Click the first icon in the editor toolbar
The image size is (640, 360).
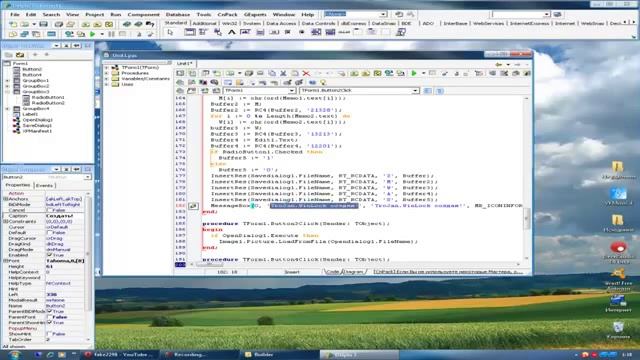tap(180, 73)
